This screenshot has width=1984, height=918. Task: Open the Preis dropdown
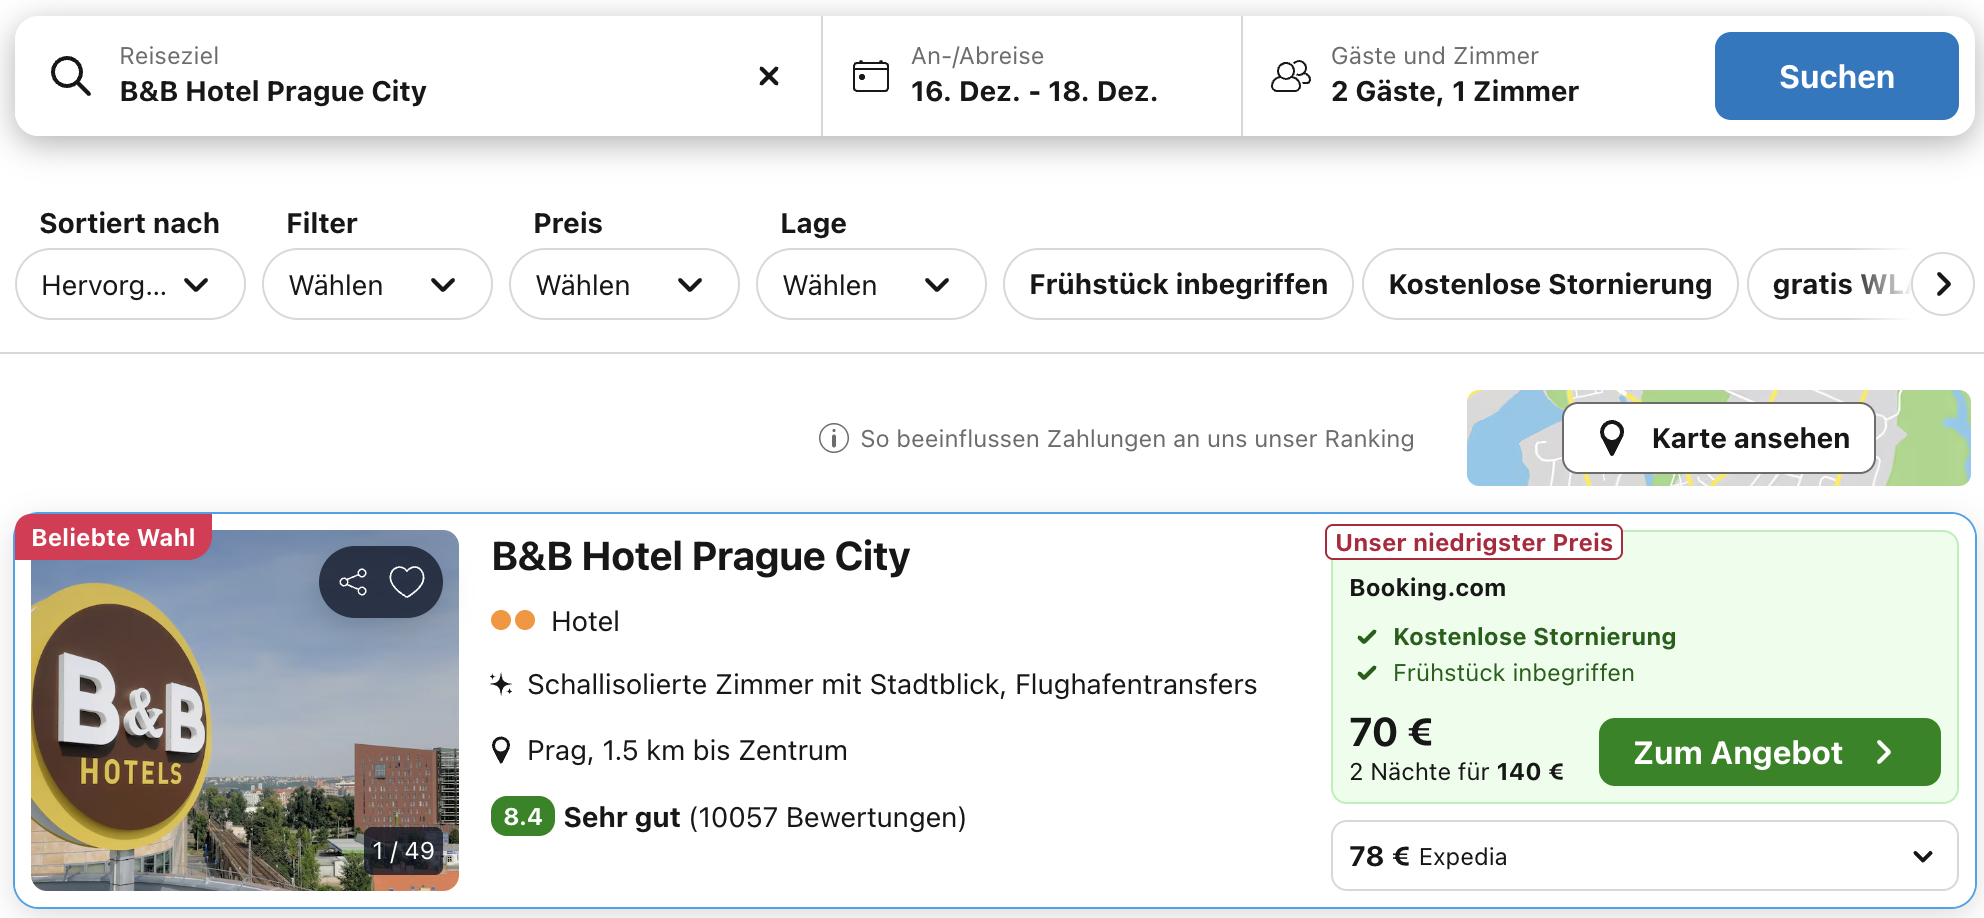(623, 285)
